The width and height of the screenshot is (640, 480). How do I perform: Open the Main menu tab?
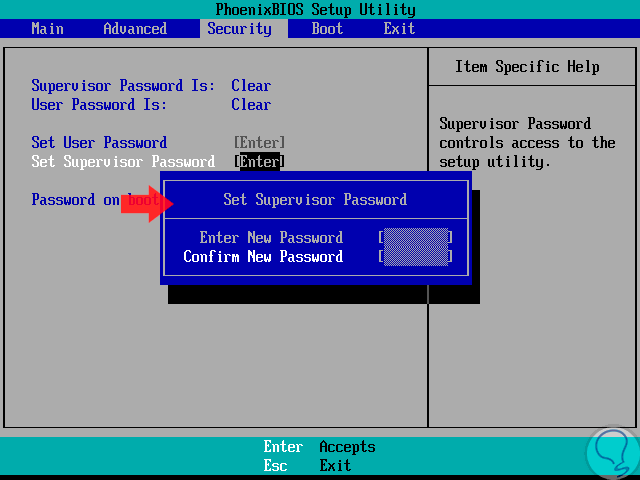click(x=47, y=29)
